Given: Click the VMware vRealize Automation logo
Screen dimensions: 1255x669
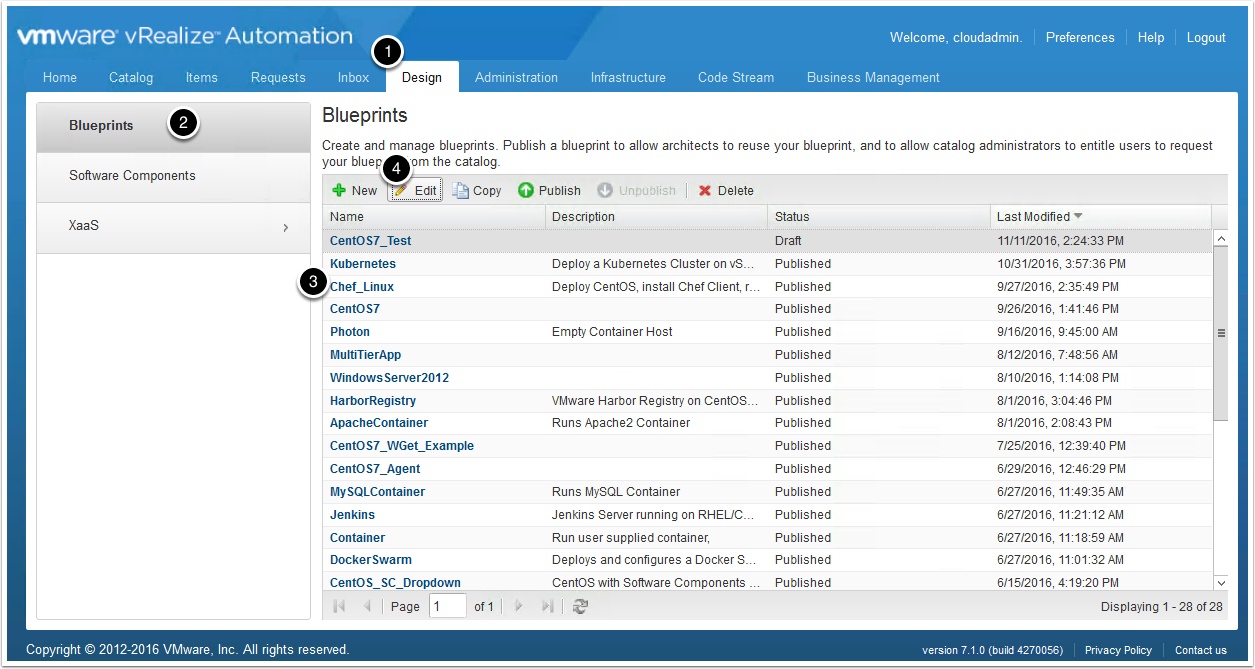Looking at the screenshot, I should pos(184,36).
